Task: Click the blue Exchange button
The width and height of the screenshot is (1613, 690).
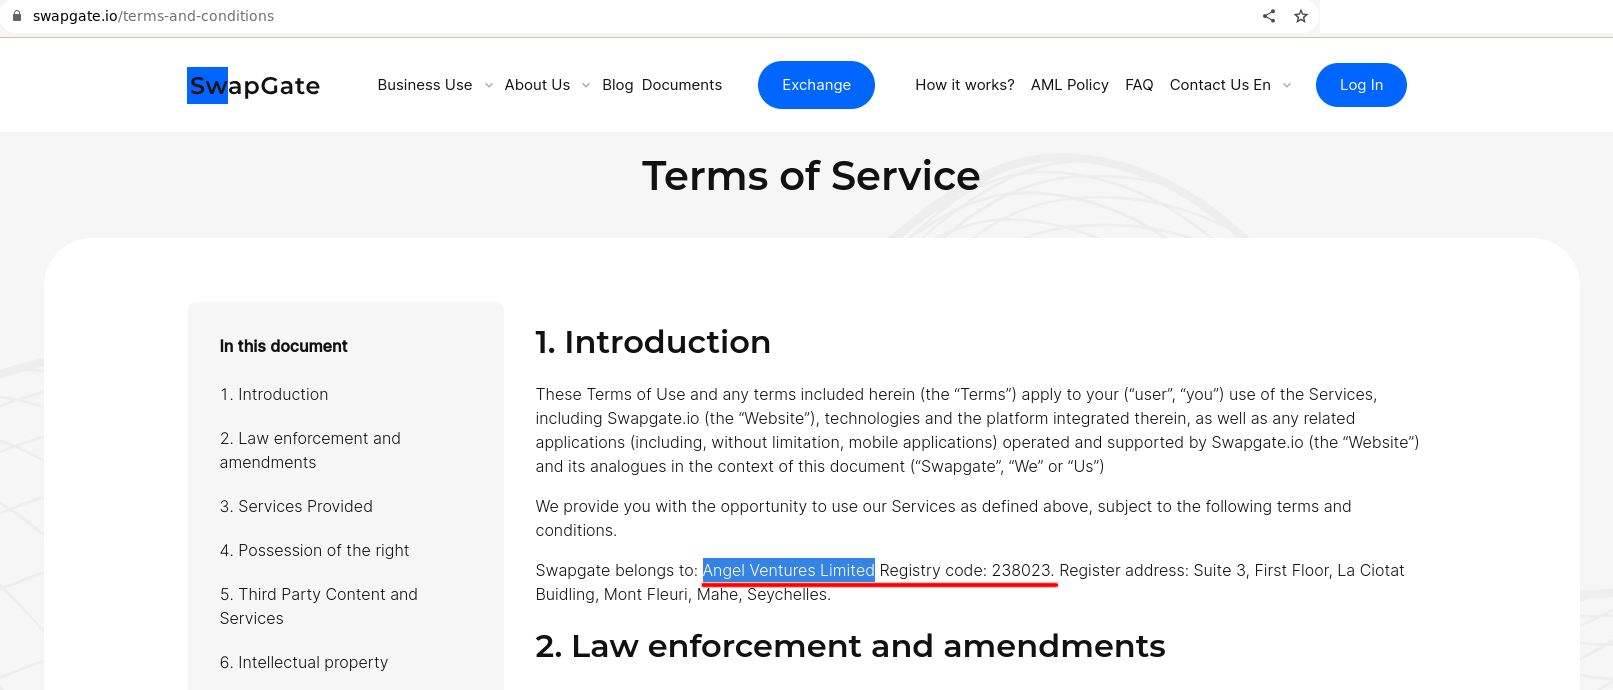Action: pyautogui.click(x=816, y=85)
